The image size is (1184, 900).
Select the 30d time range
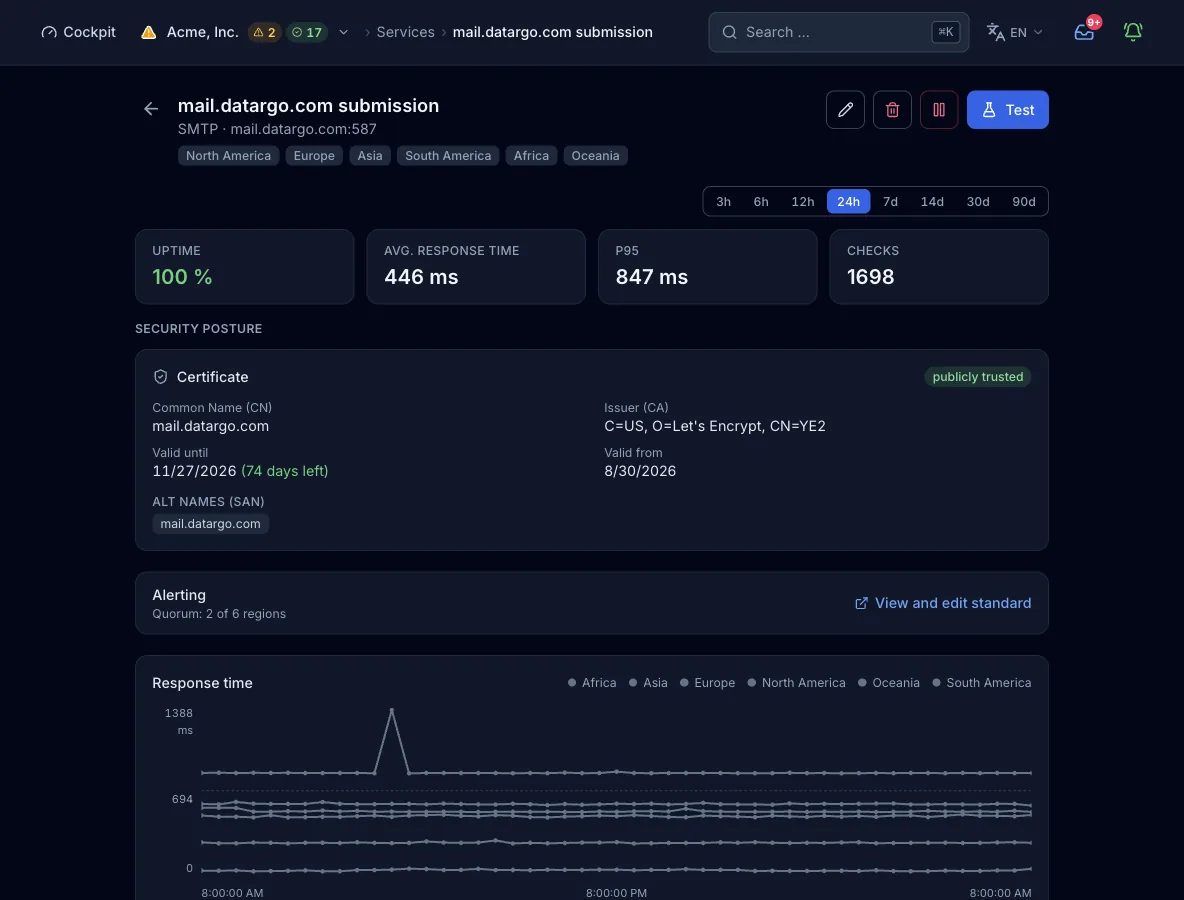click(x=978, y=202)
